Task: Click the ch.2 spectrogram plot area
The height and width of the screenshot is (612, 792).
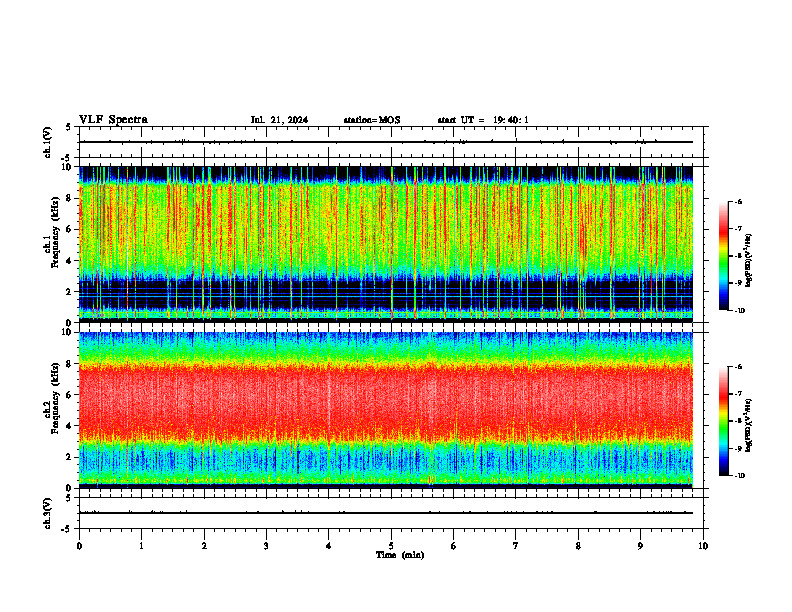Action: pos(386,410)
